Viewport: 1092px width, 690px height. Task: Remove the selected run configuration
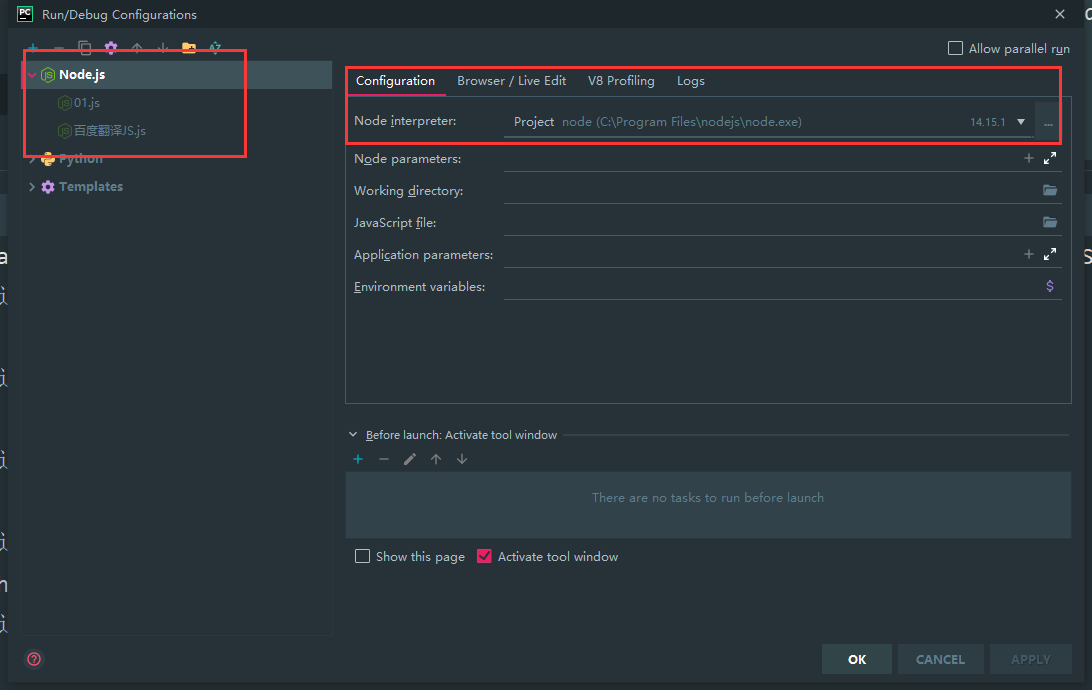point(59,48)
